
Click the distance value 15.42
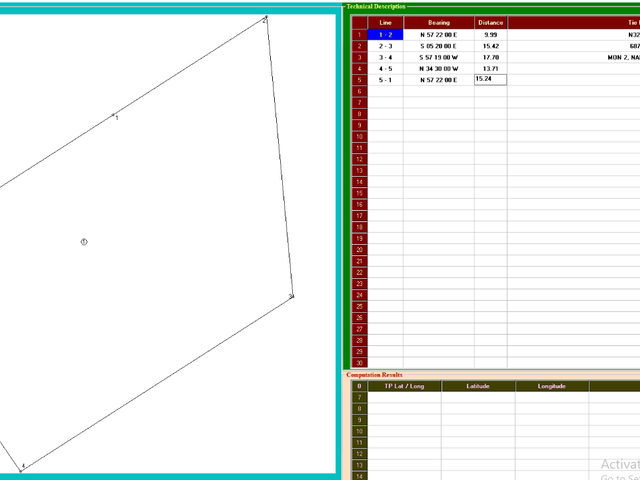coord(491,46)
